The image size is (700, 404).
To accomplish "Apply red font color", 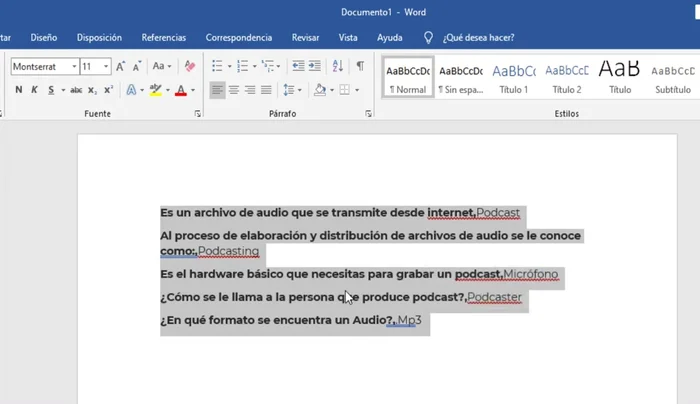I will click(x=181, y=90).
